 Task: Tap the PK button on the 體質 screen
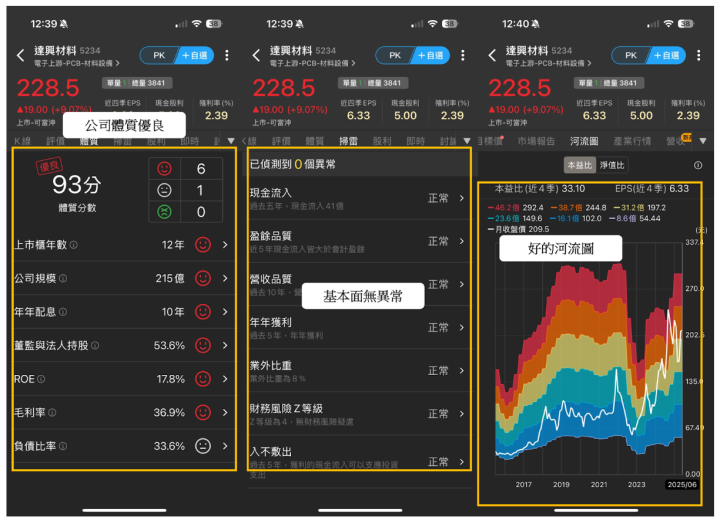[x=158, y=56]
